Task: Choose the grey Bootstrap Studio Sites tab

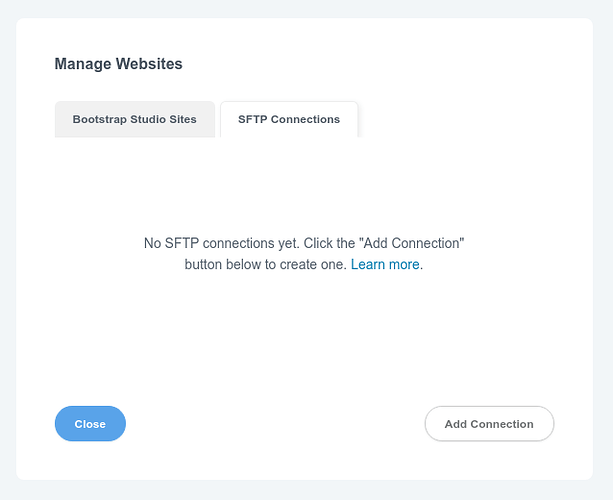Action: click(135, 119)
